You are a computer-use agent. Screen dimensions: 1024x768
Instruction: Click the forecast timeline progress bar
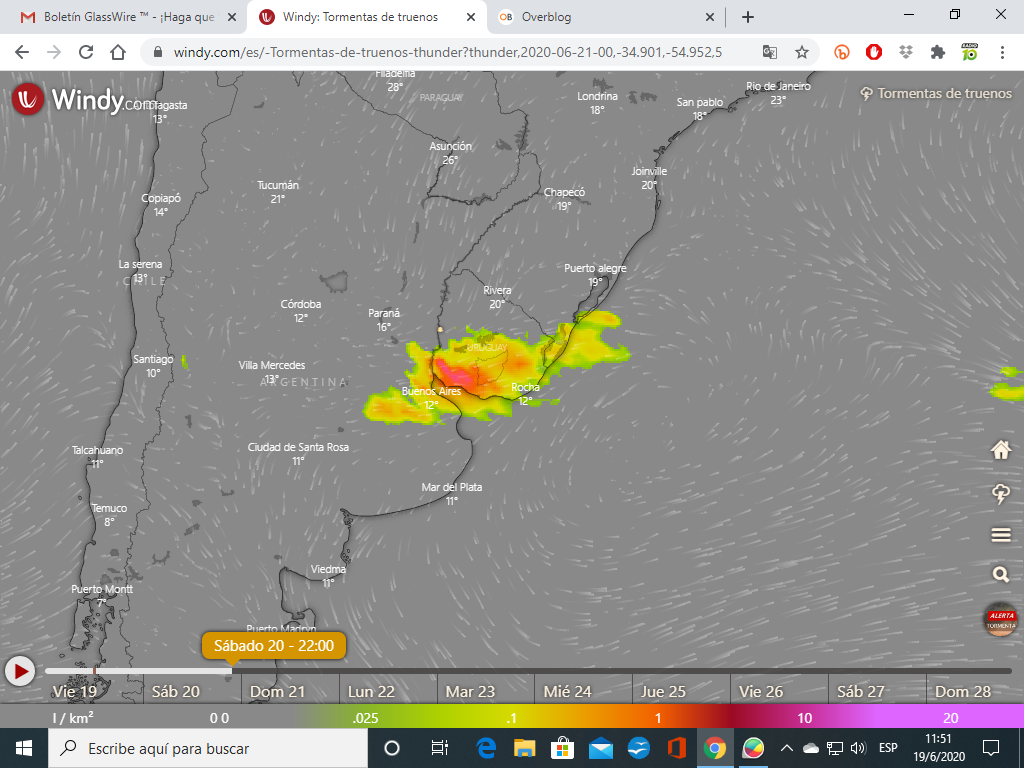(528, 671)
